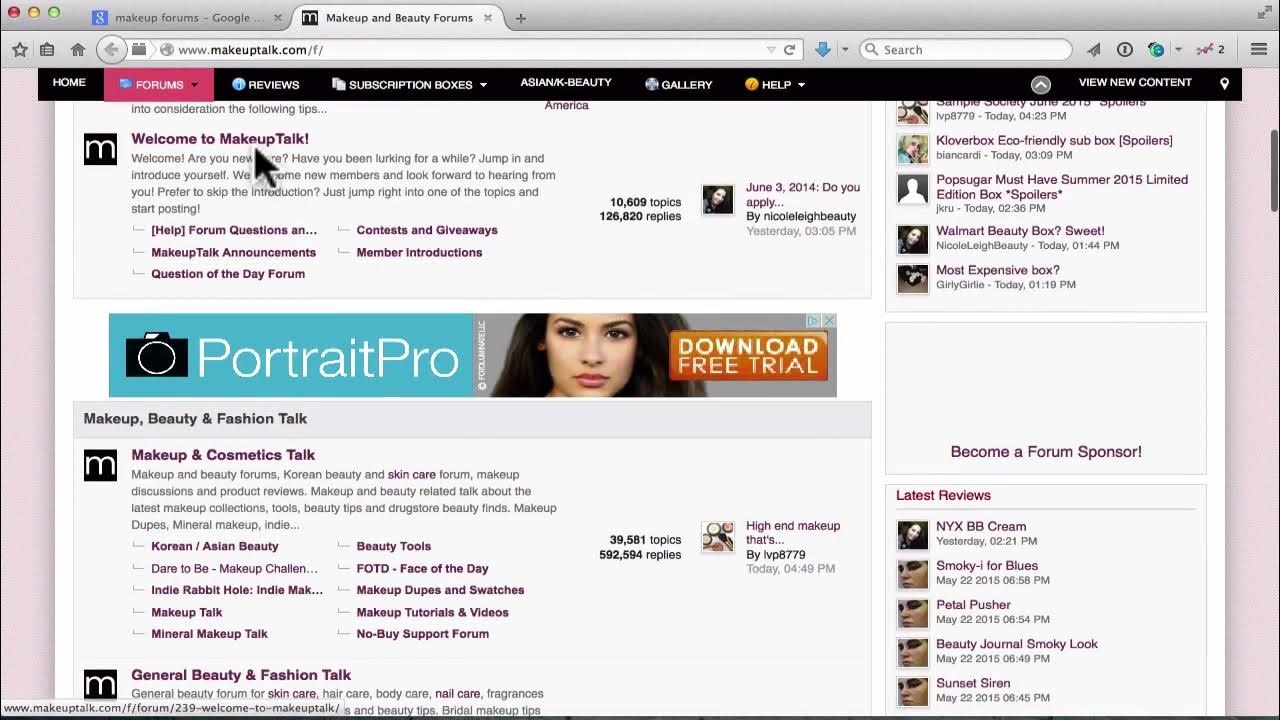1280x720 pixels.
Task: Open VIEW NEW CONTENT link
Action: [x=1135, y=83]
